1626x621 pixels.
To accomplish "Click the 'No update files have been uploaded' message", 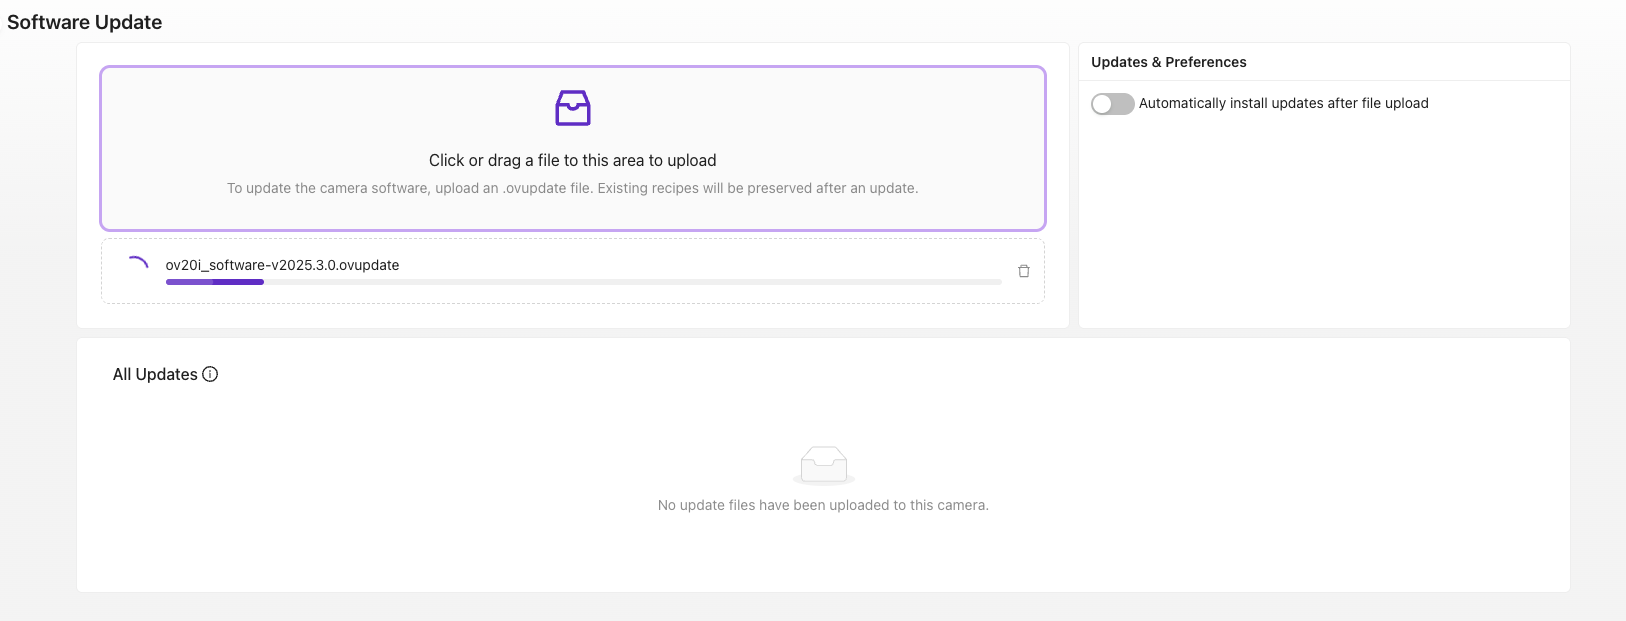I will click(x=823, y=505).
